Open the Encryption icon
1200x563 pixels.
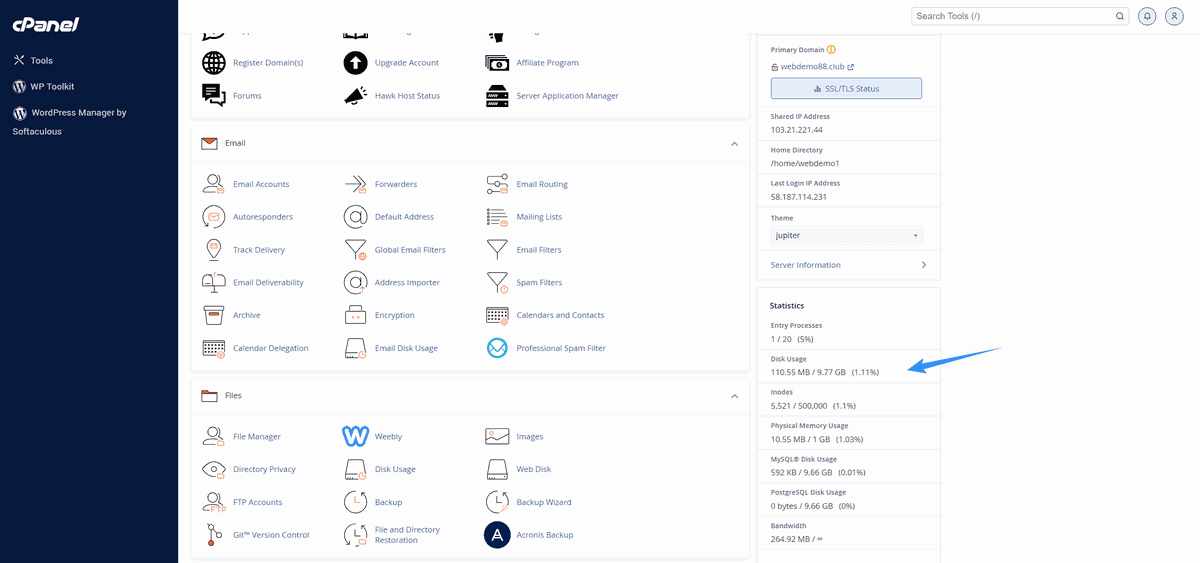click(355, 315)
